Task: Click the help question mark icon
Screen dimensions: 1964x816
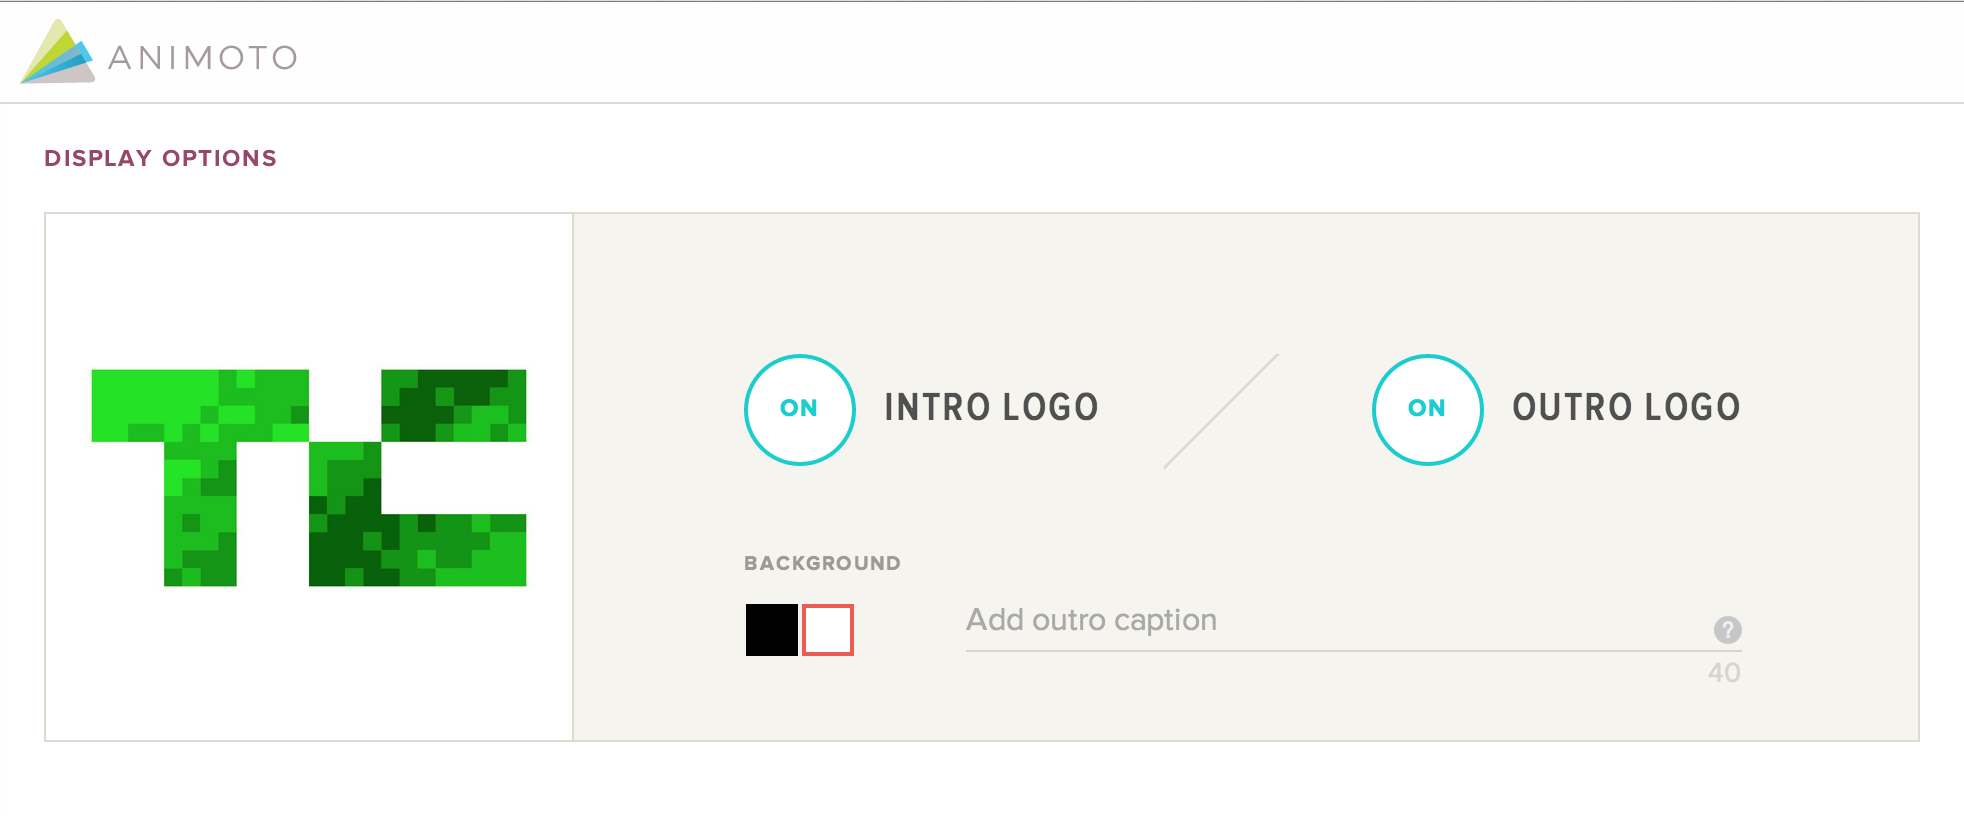Action: pos(1727,630)
